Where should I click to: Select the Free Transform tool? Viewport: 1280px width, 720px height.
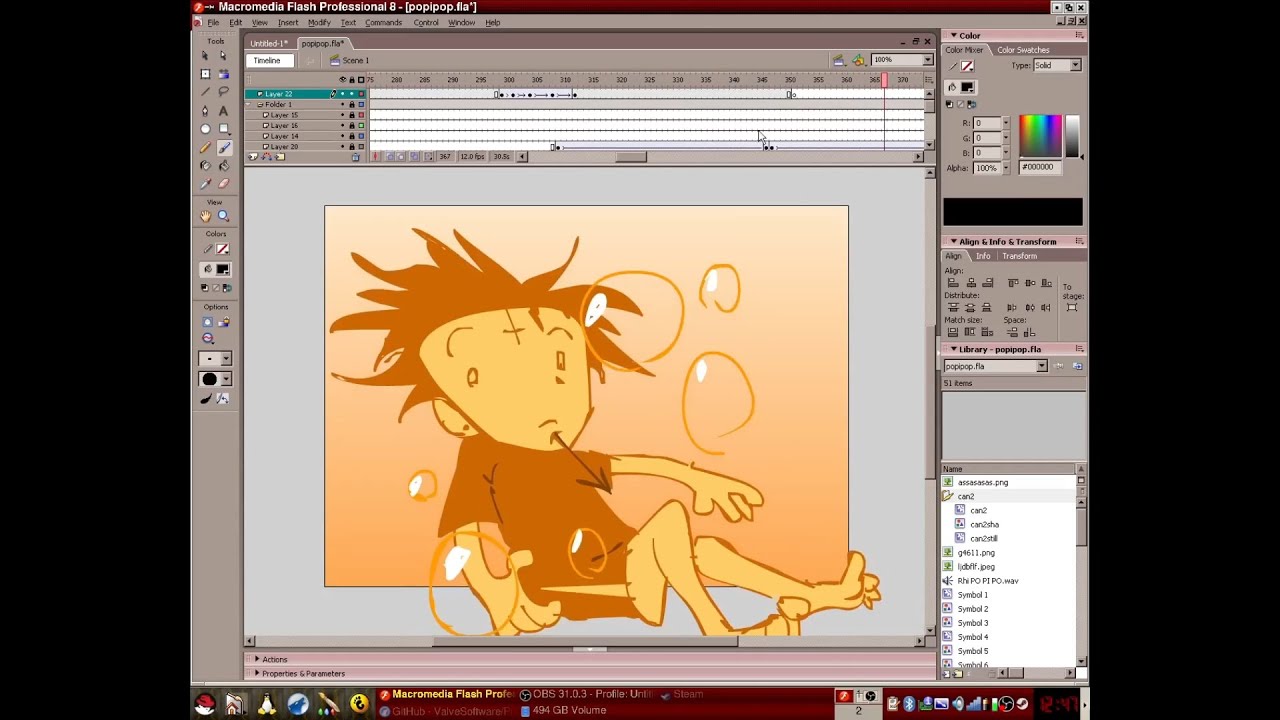(206, 74)
